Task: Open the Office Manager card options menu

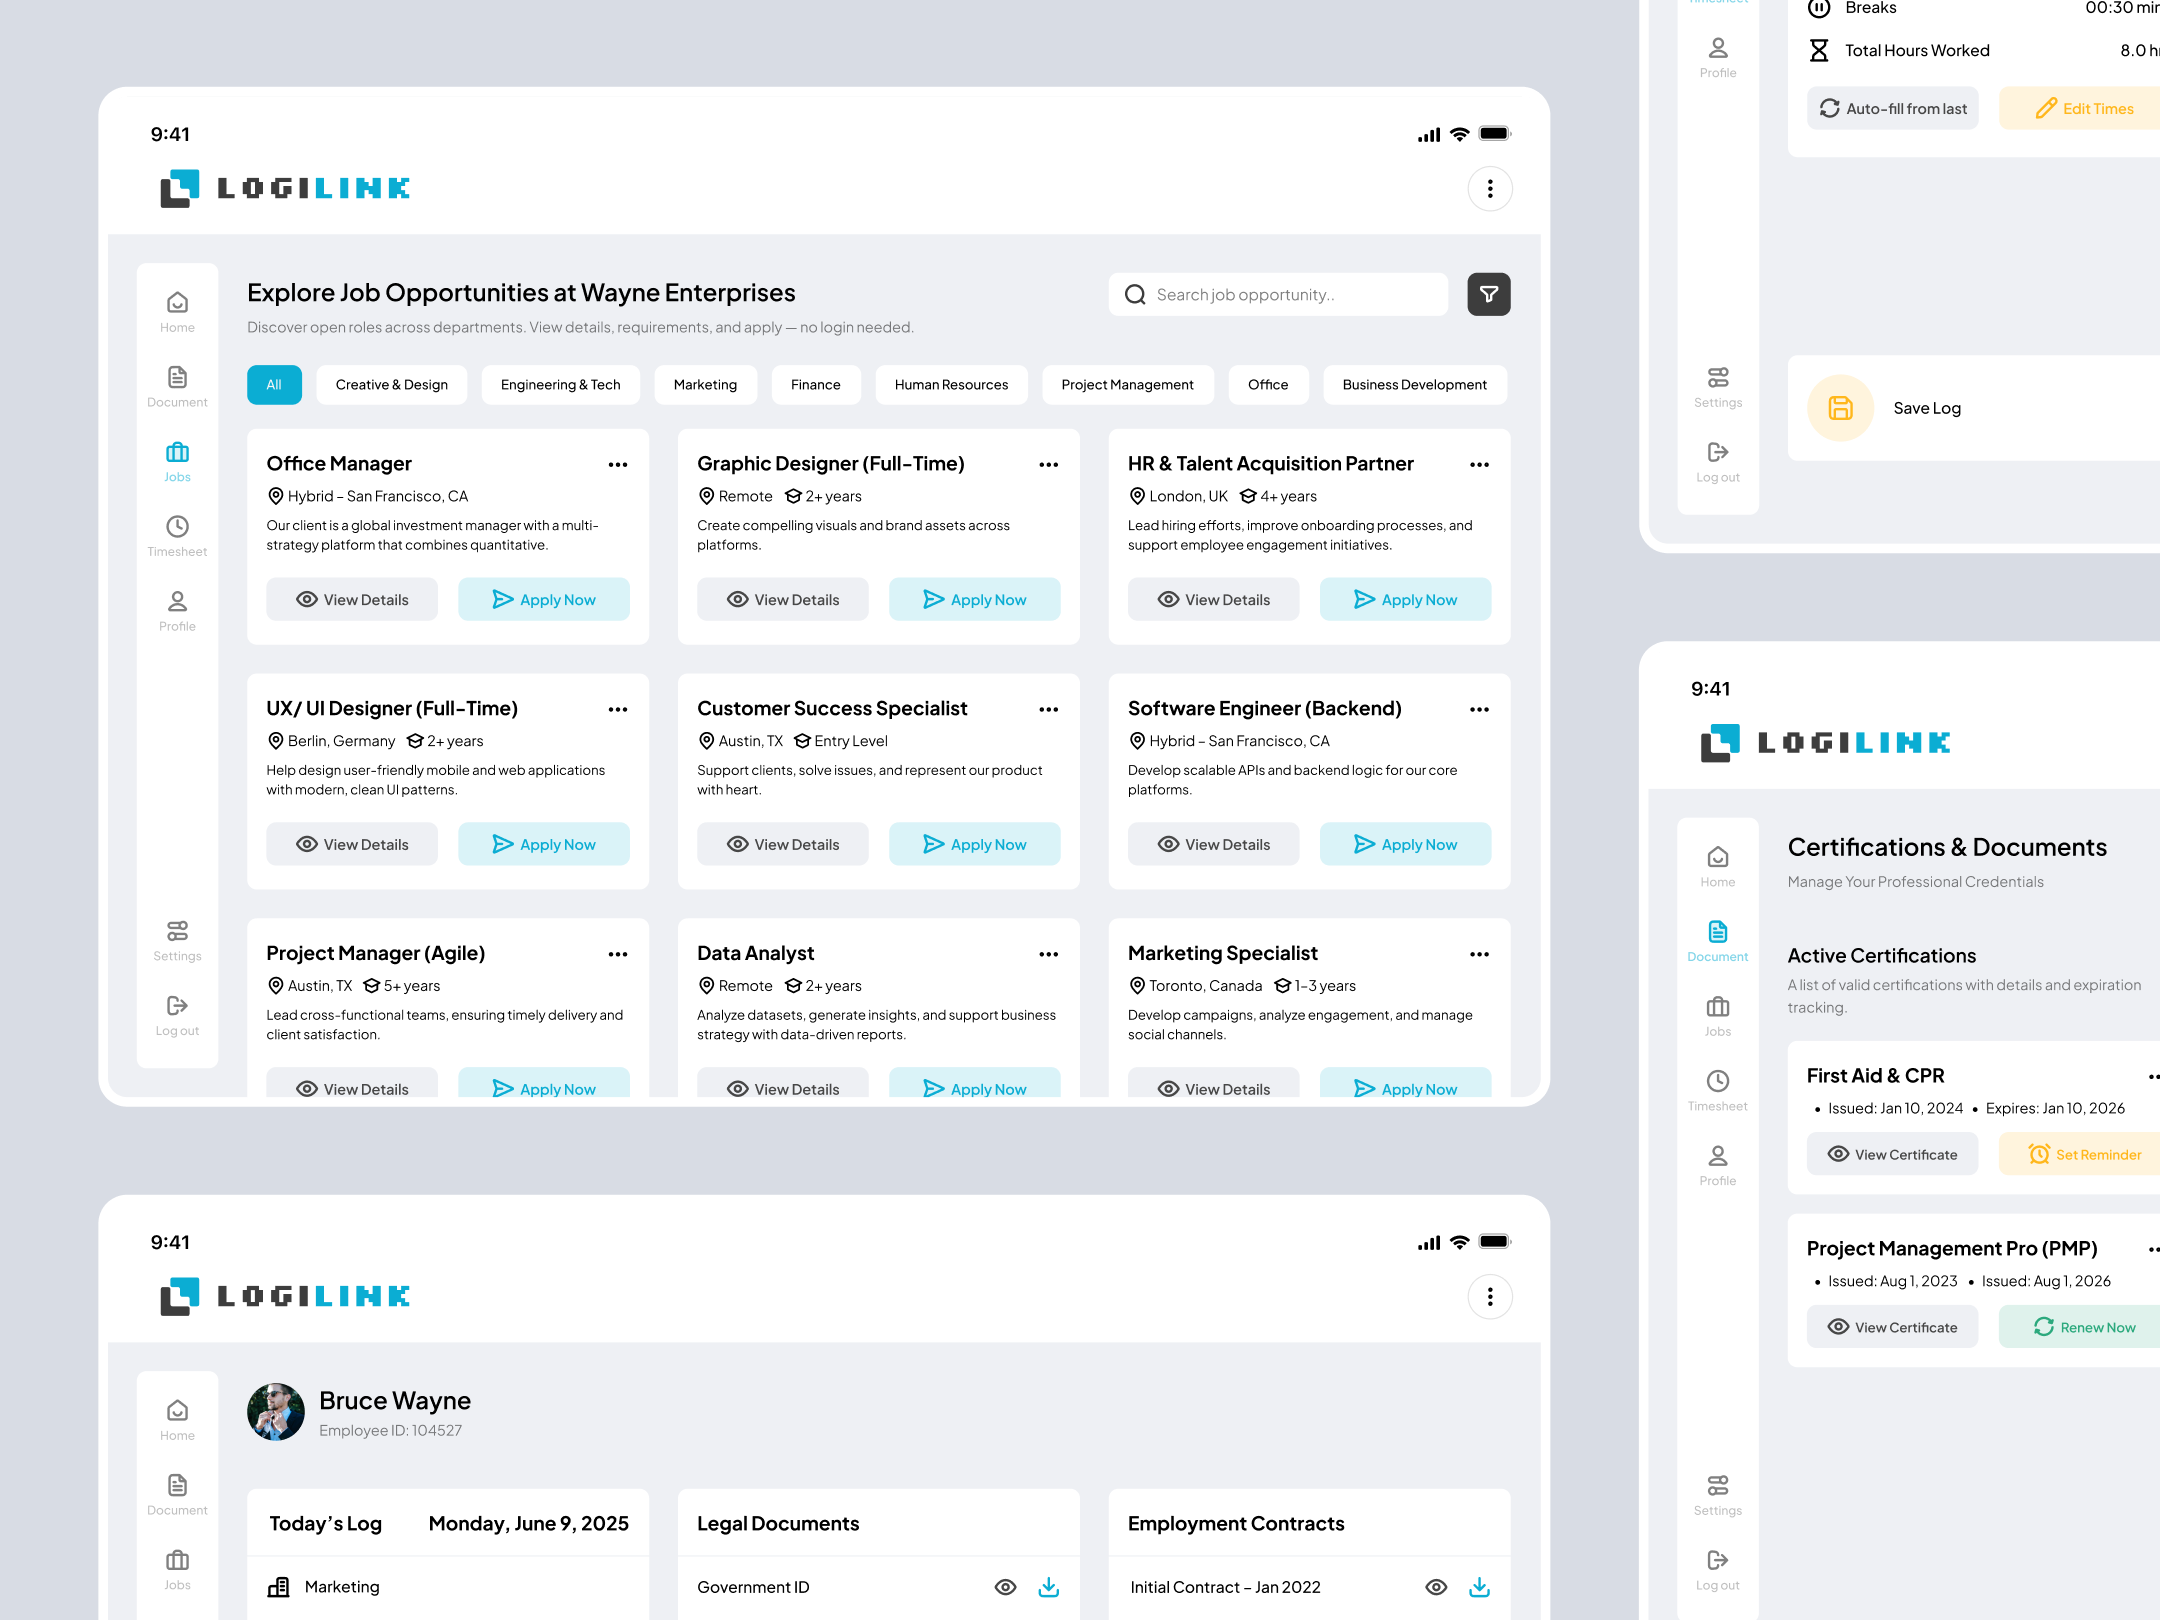Action: click(618, 463)
